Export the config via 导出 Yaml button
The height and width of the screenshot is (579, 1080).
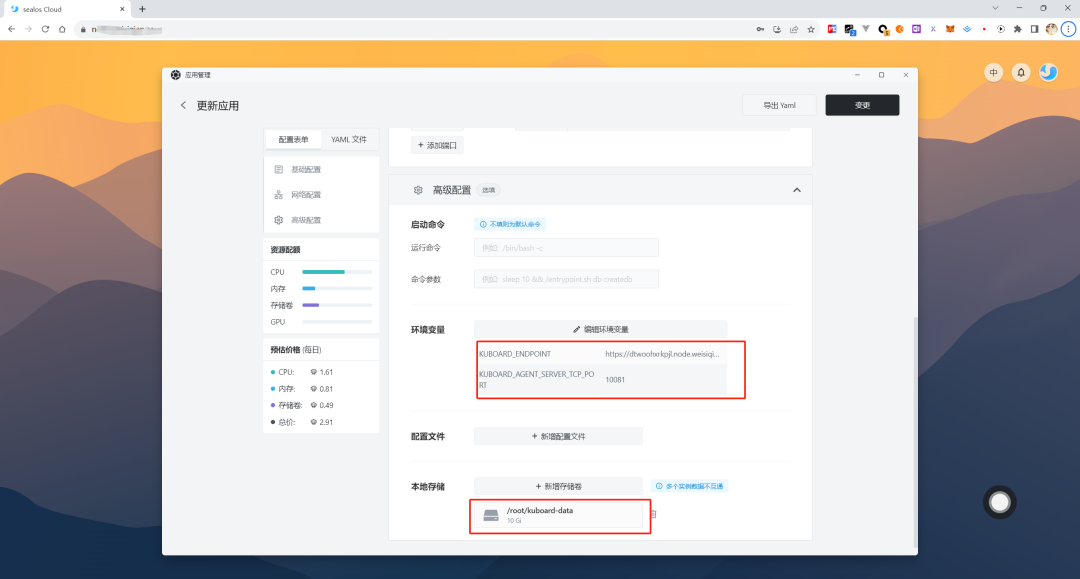click(779, 105)
